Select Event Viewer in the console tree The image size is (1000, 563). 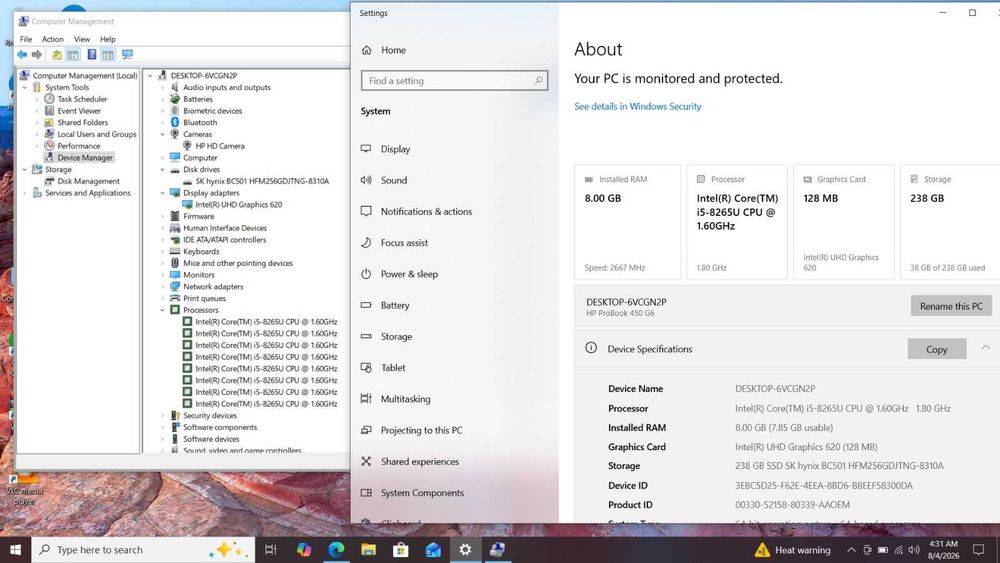(x=79, y=111)
